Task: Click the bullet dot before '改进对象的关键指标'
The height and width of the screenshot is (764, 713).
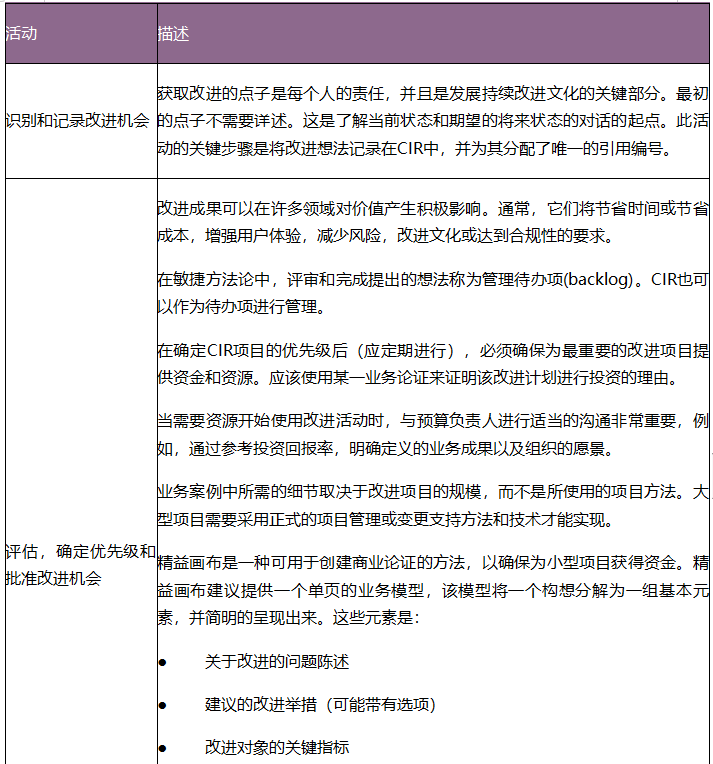Action: click(163, 748)
